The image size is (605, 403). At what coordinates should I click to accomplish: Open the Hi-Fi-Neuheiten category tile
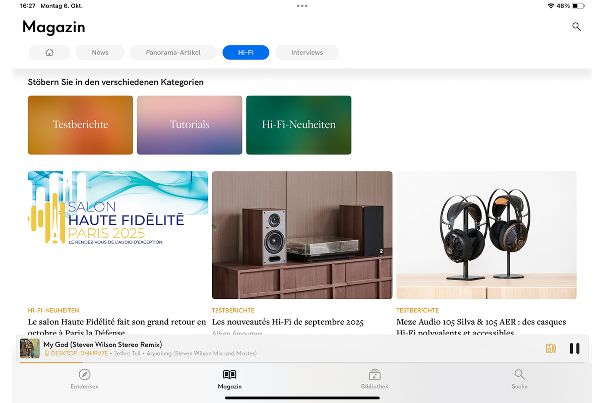(x=298, y=125)
